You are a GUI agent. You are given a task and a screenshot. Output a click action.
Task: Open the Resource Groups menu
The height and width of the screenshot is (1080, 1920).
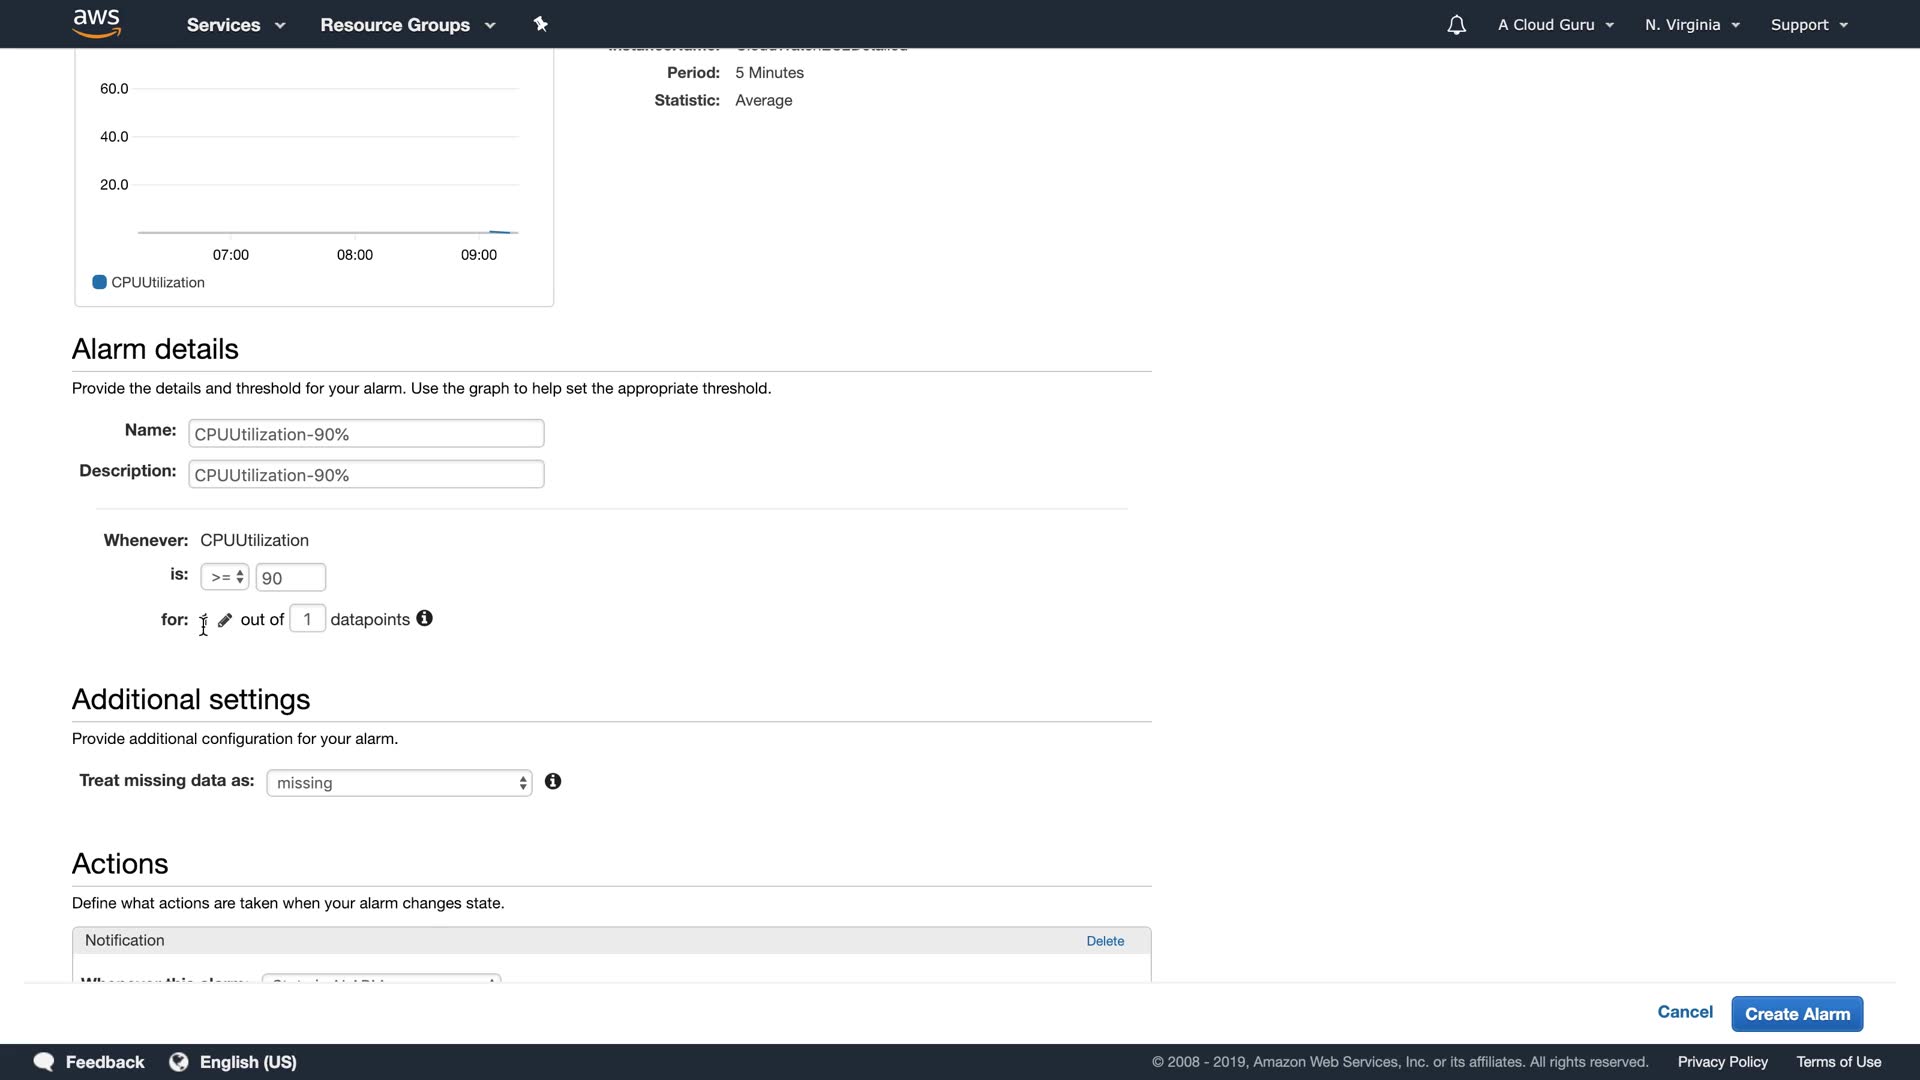point(407,25)
